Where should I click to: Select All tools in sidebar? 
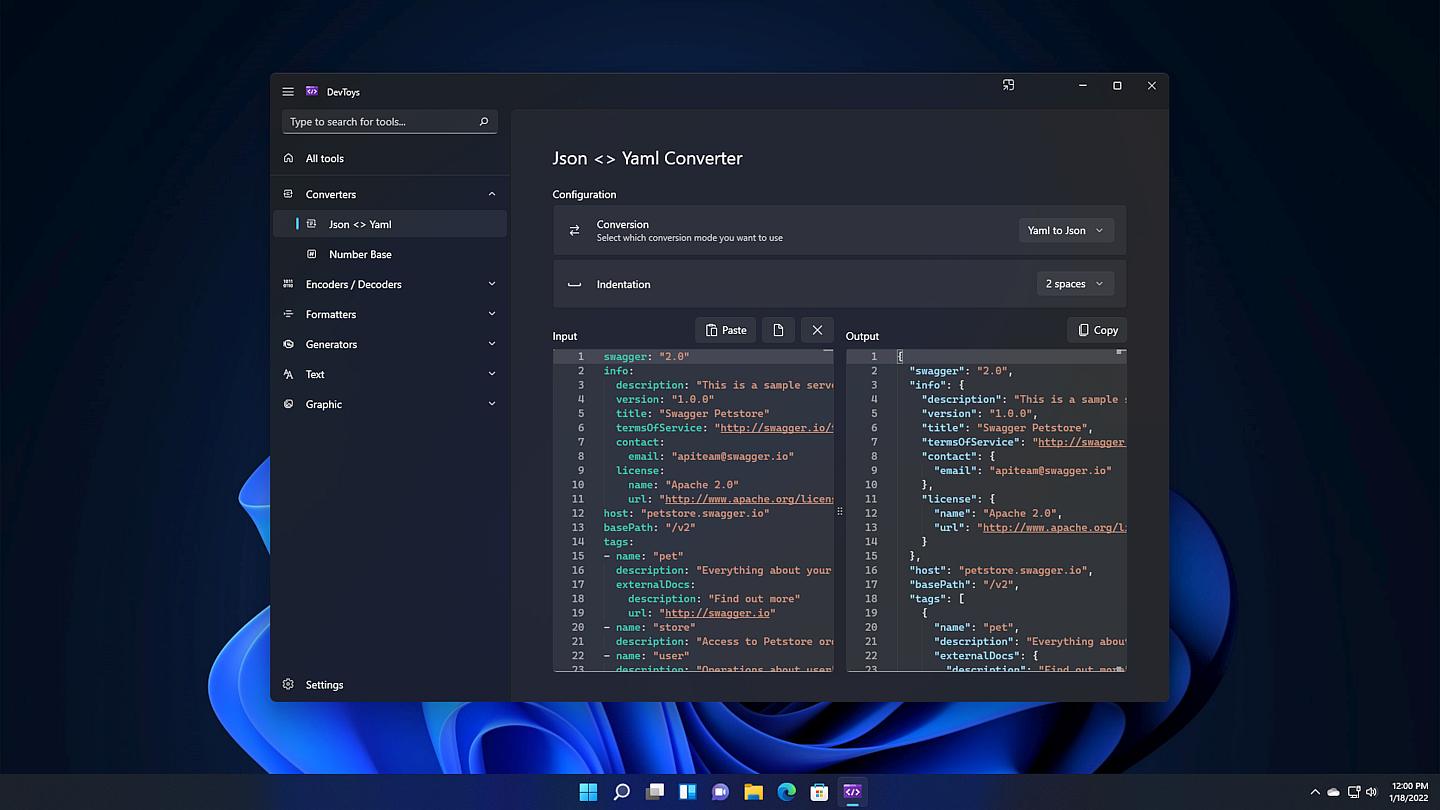click(389, 158)
